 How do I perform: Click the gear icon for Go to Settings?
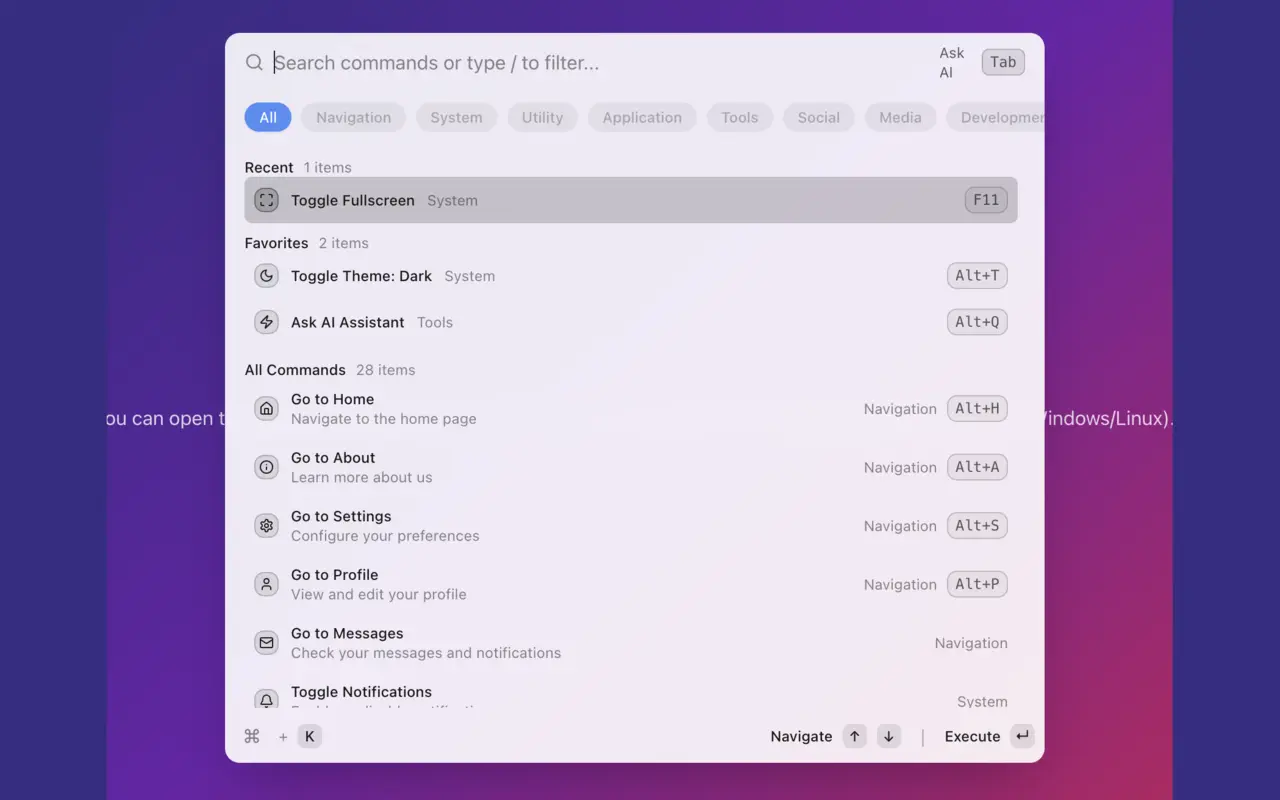point(266,526)
